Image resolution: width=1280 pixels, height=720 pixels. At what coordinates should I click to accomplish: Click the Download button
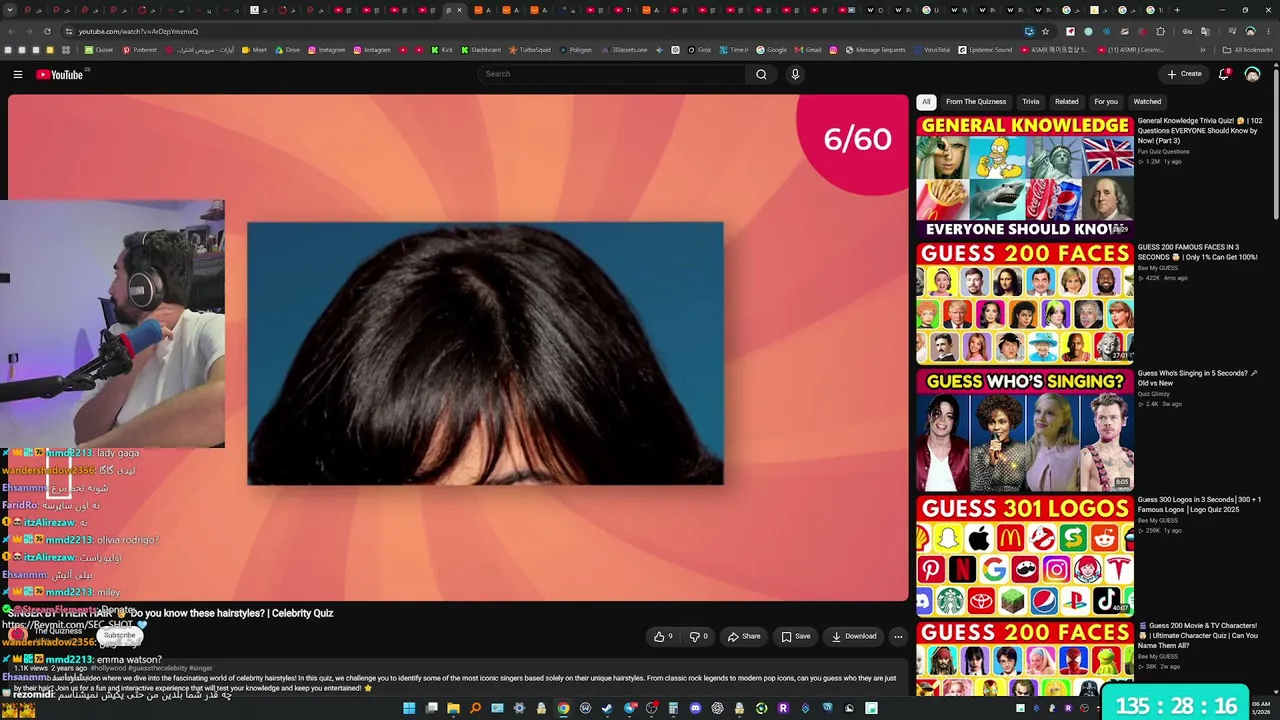854,636
